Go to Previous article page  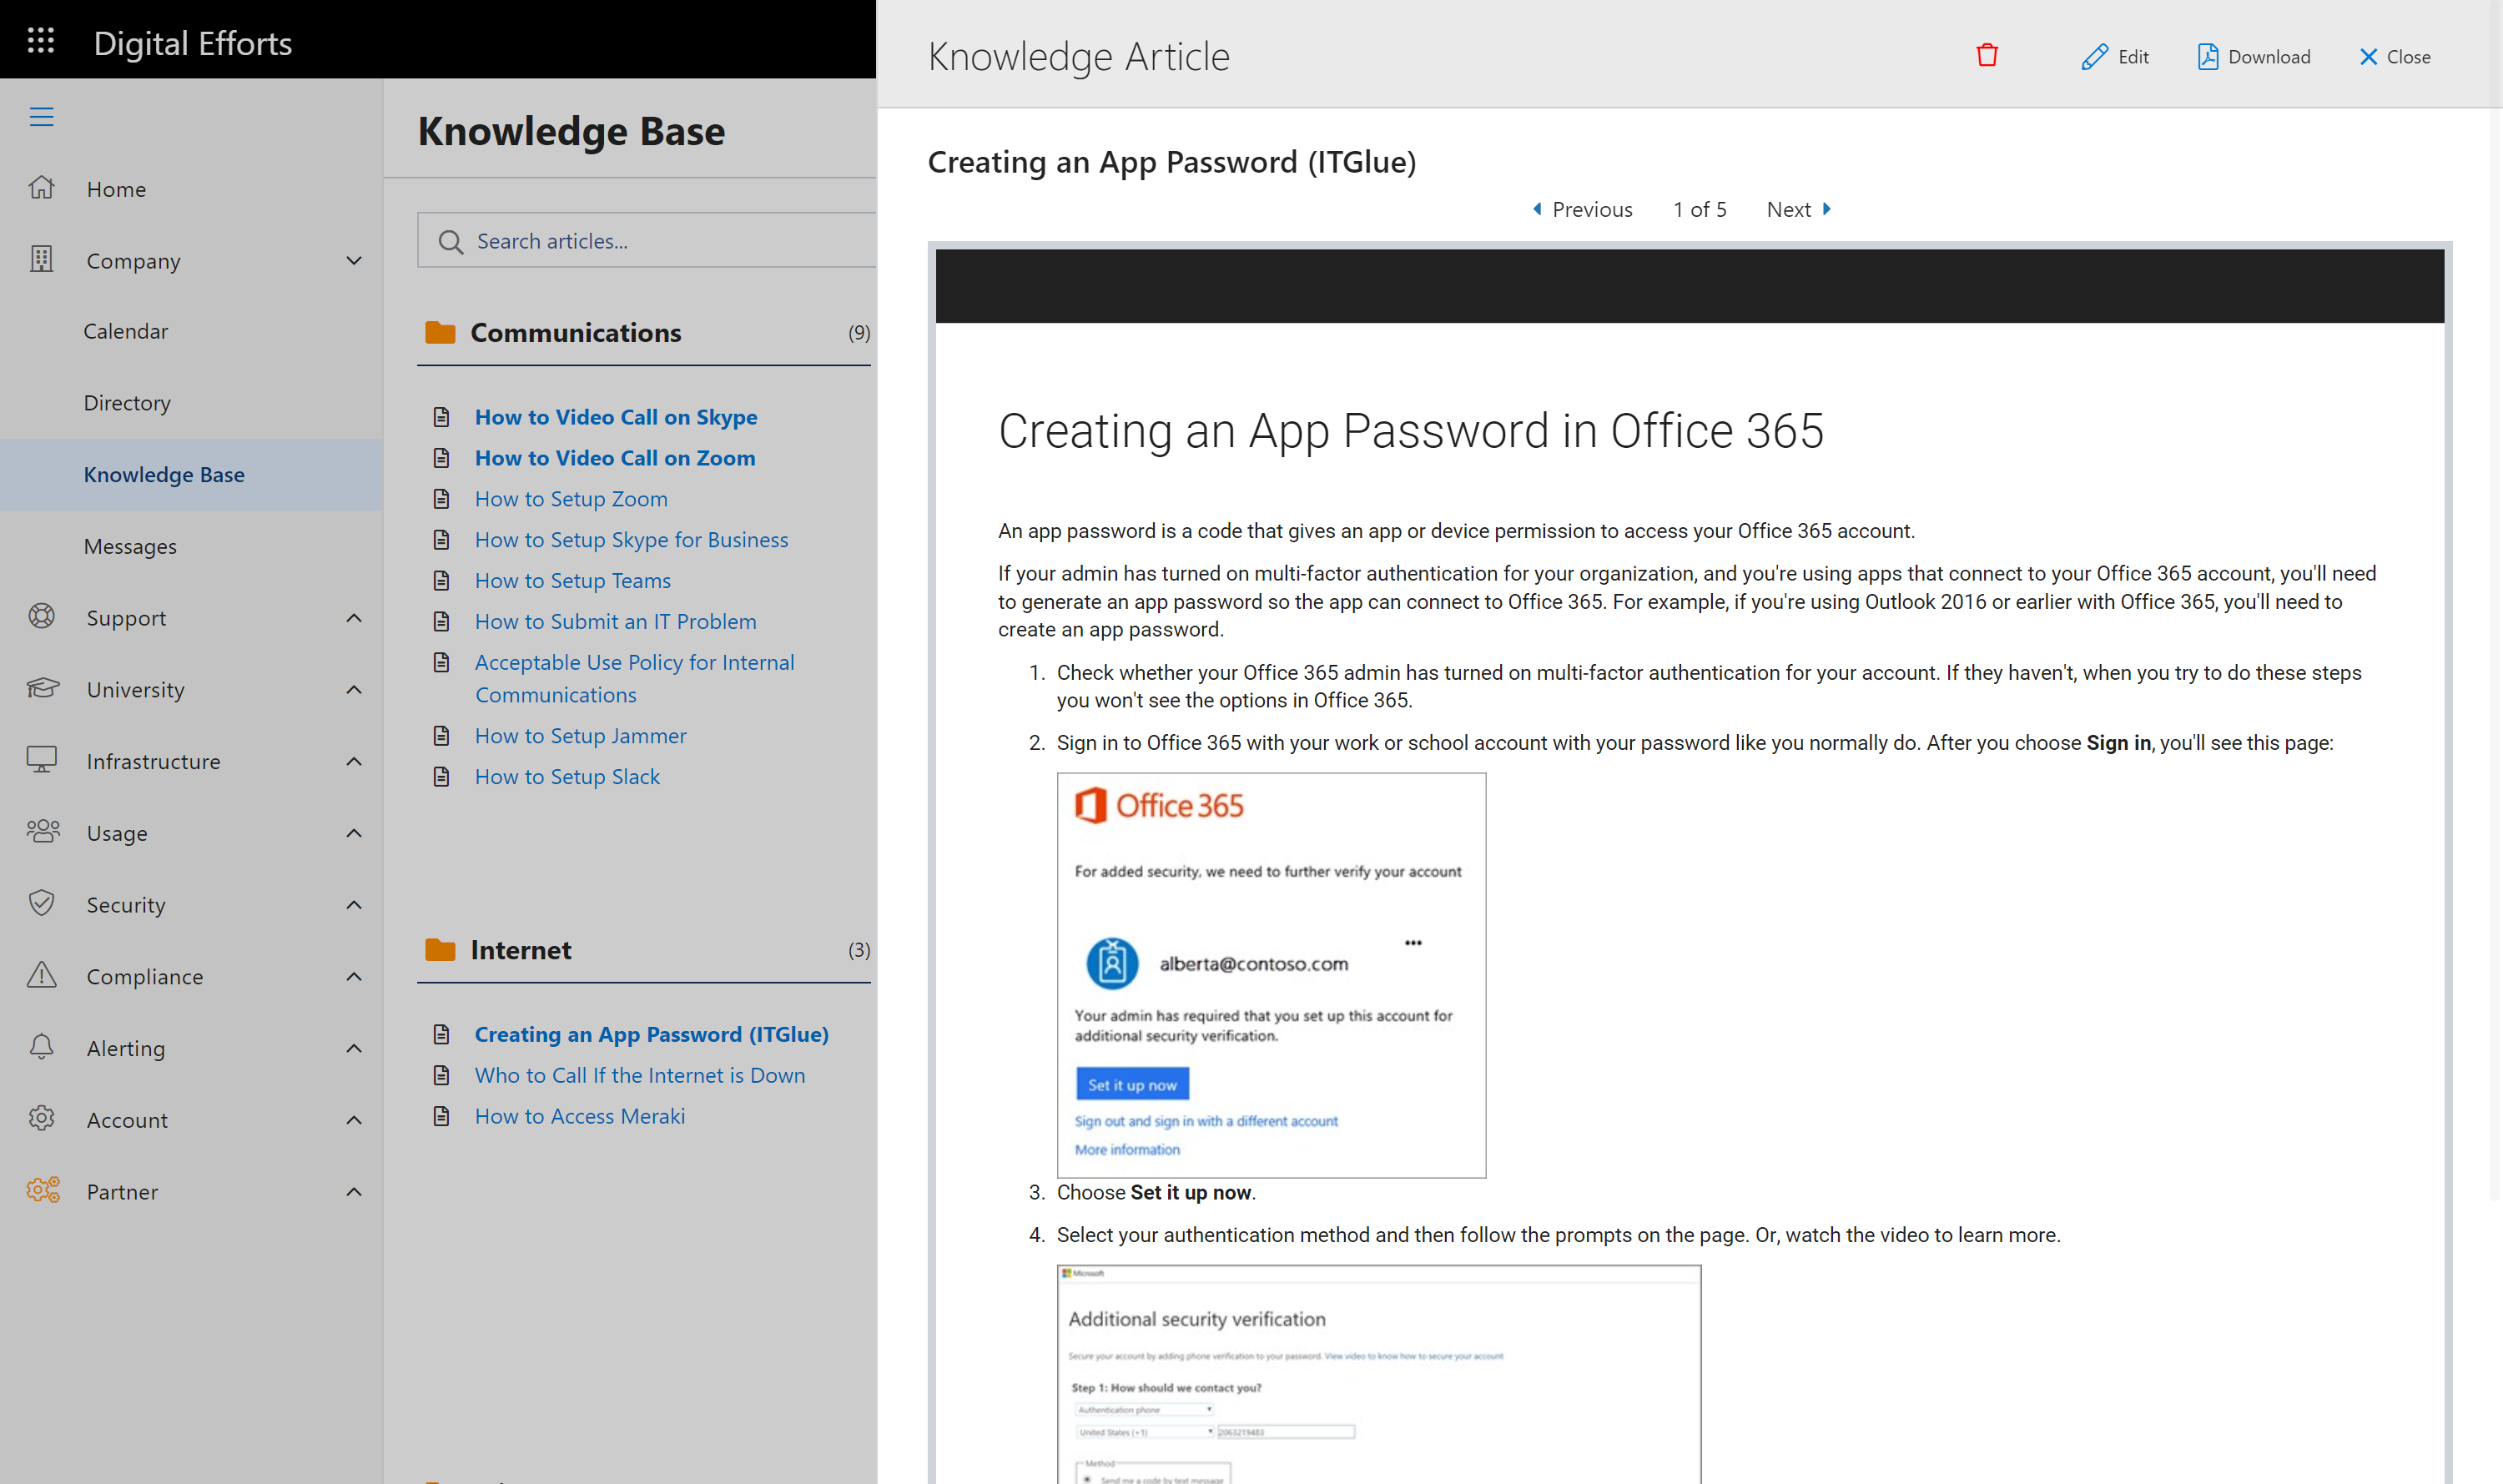pyautogui.click(x=1582, y=209)
